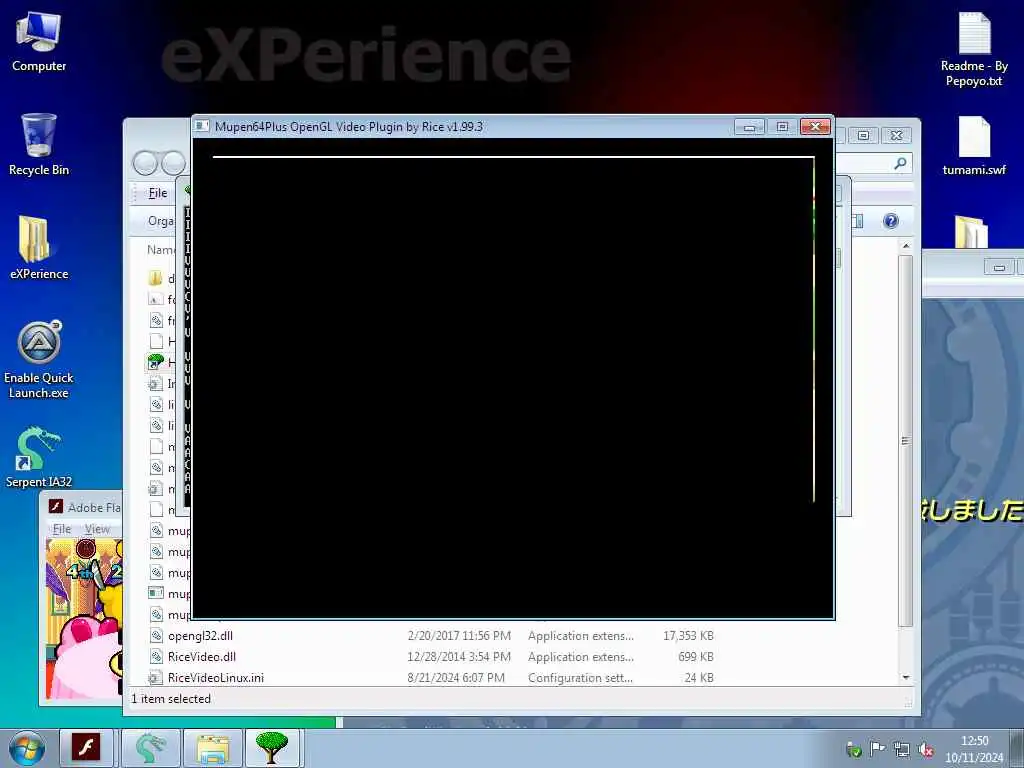Click the Explorer search magnifier icon
The height and width of the screenshot is (768, 1024).
point(900,163)
